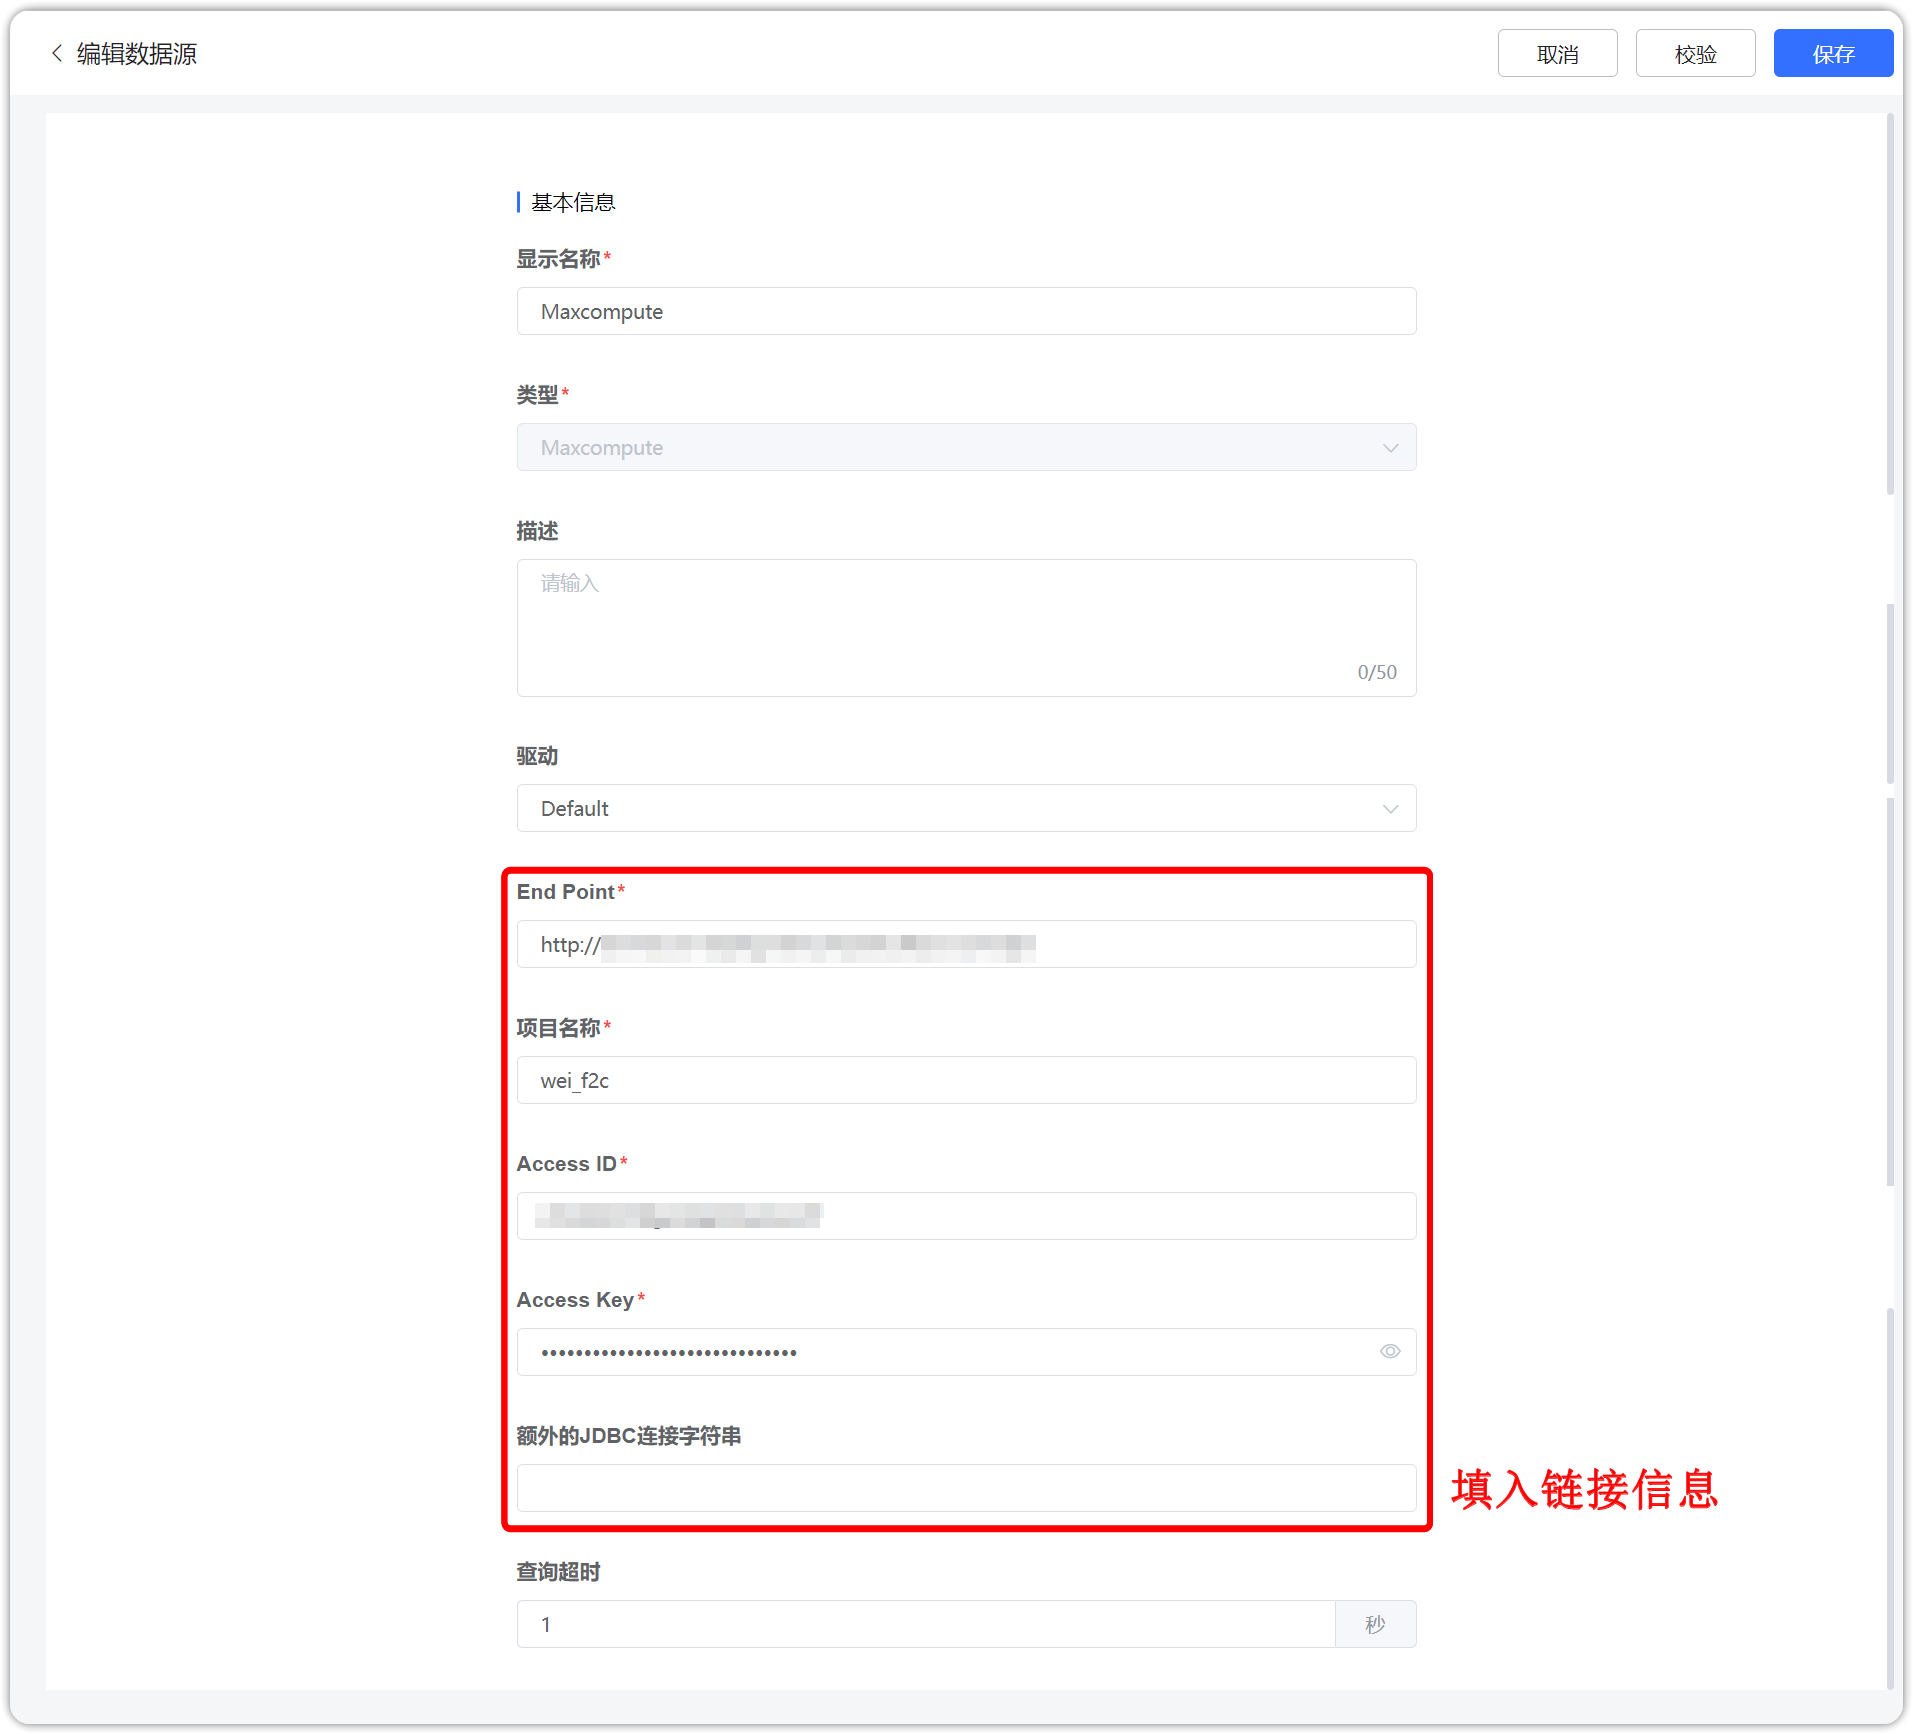Open the 驱动 dropdown showing Default
1913x1734 pixels.
[x=966, y=808]
